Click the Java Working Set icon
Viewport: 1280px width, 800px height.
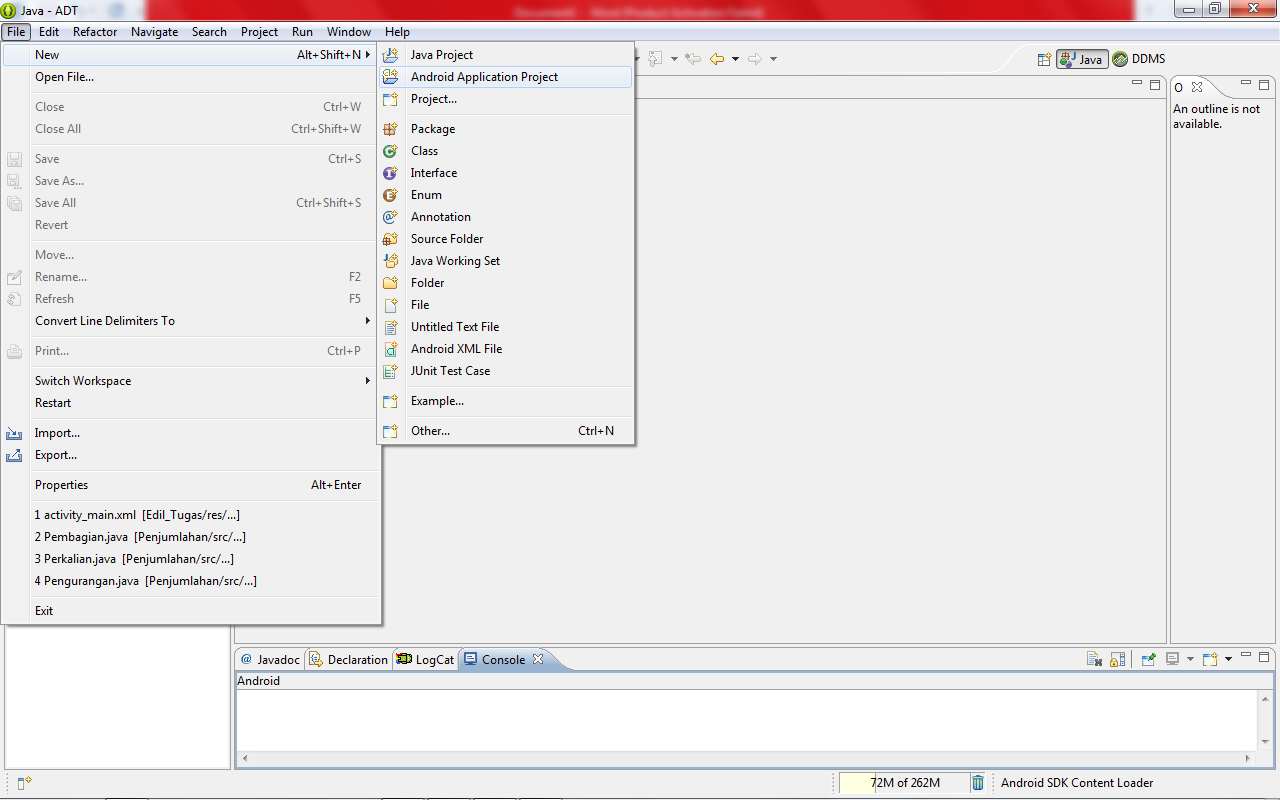(x=390, y=261)
